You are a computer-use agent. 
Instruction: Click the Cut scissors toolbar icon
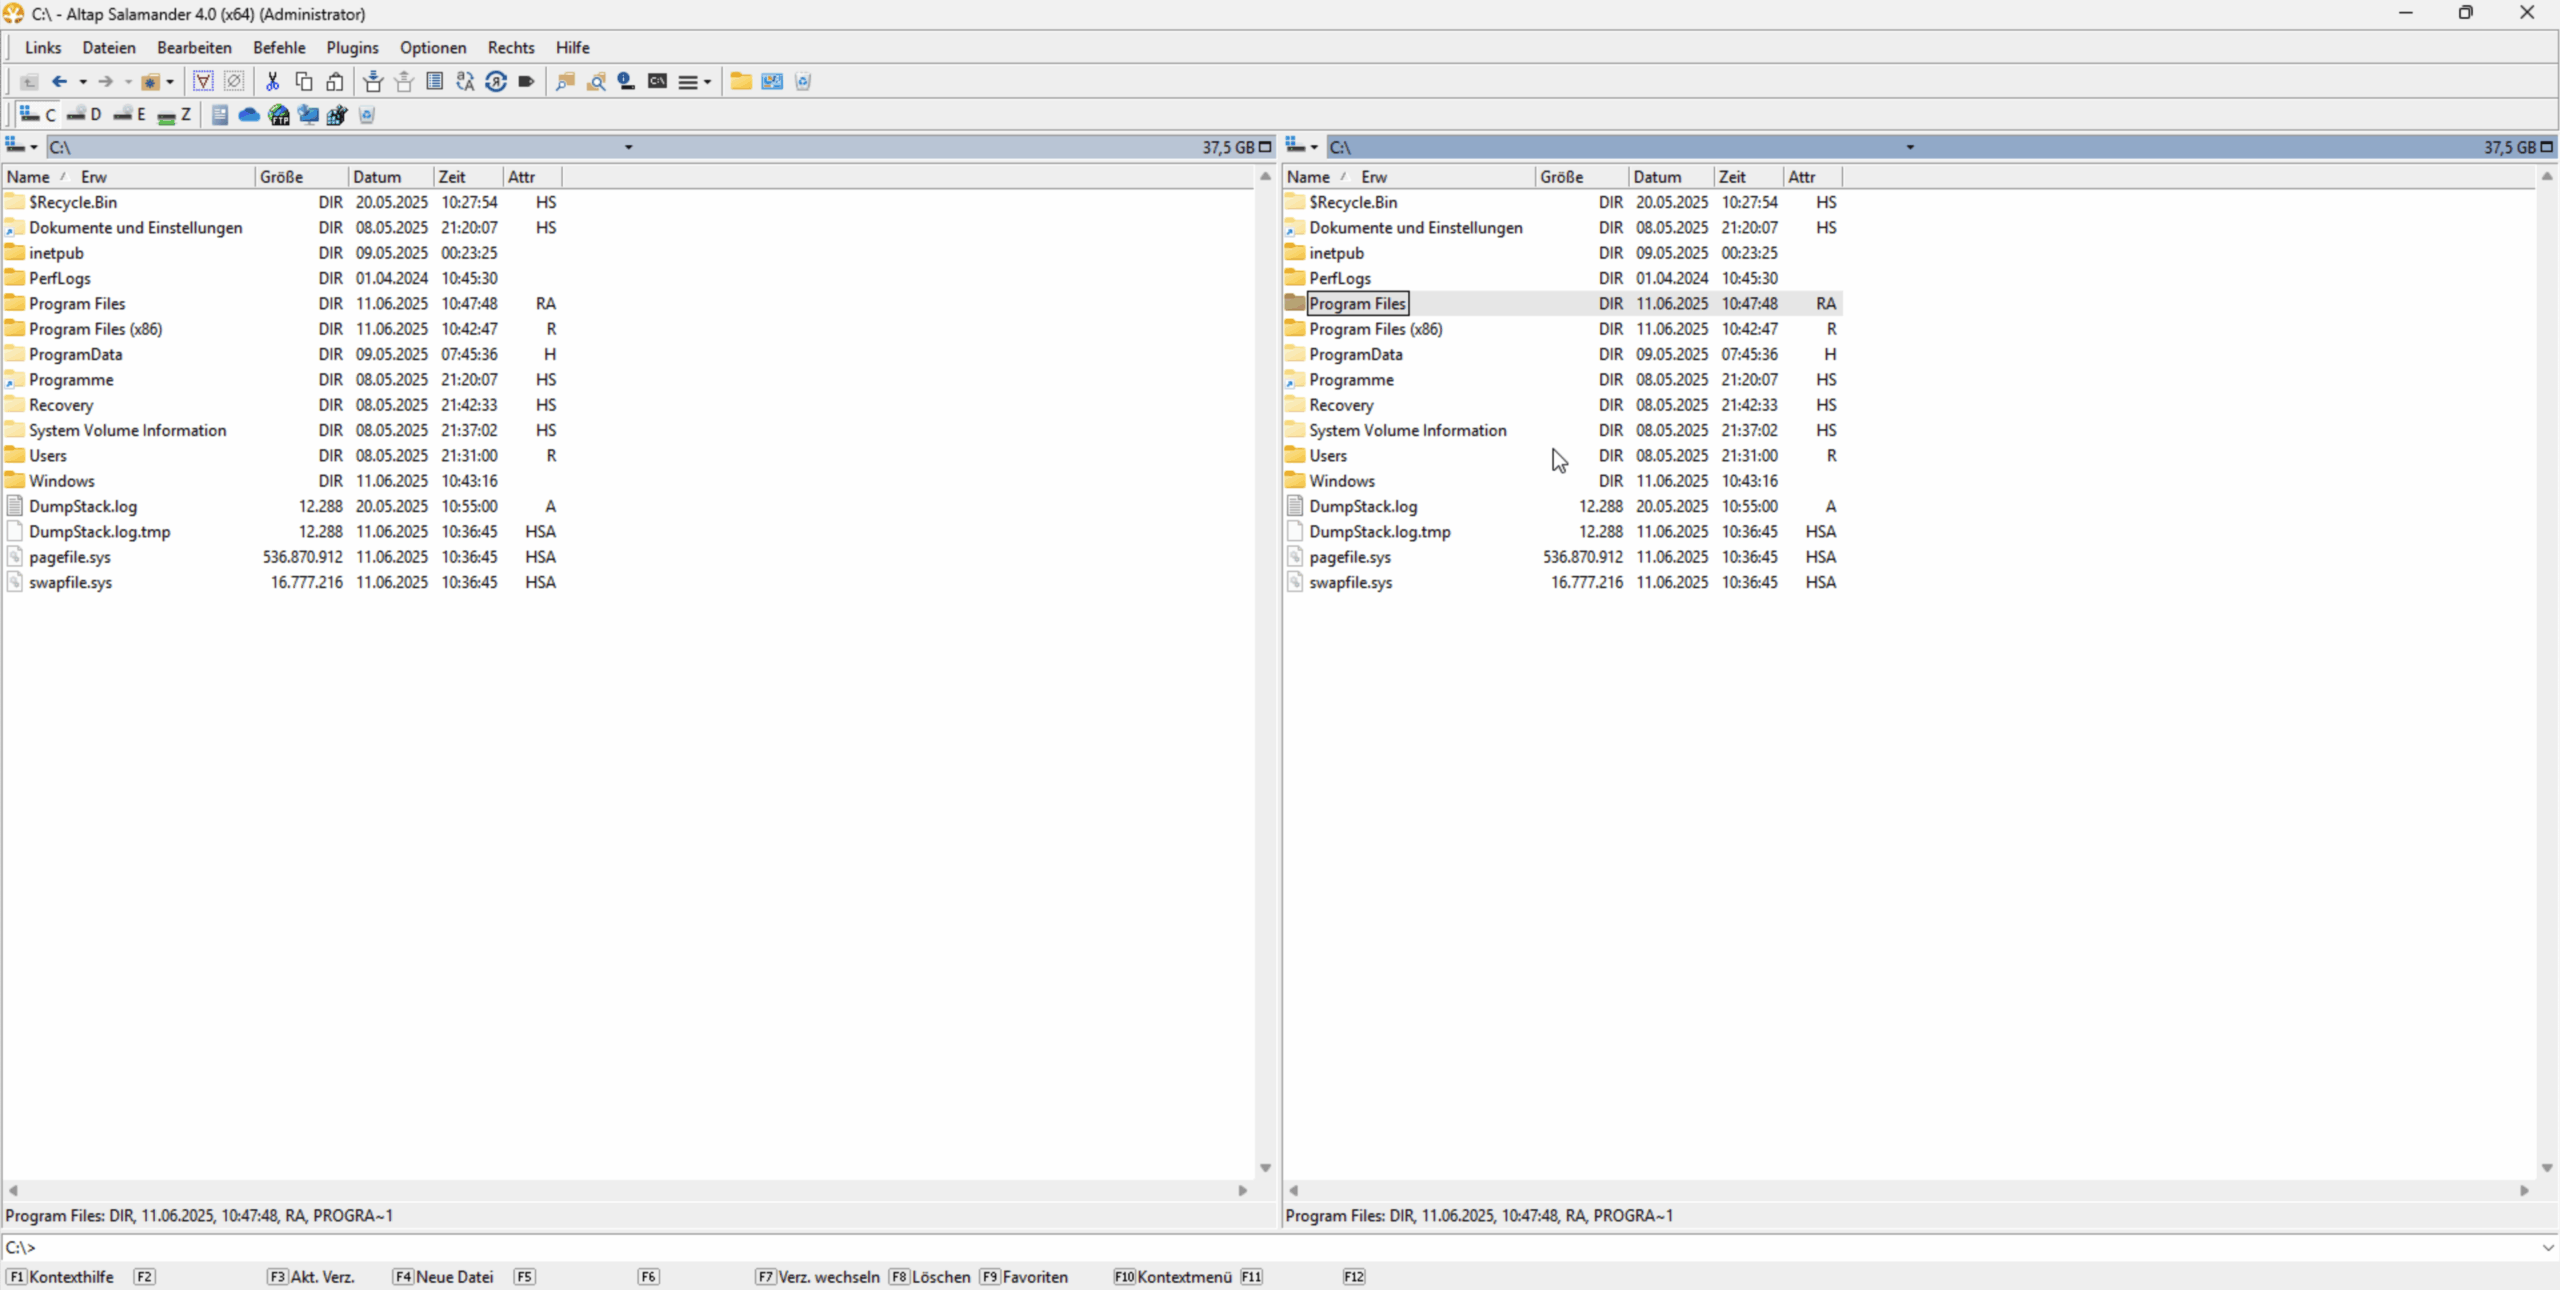(272, 82)
